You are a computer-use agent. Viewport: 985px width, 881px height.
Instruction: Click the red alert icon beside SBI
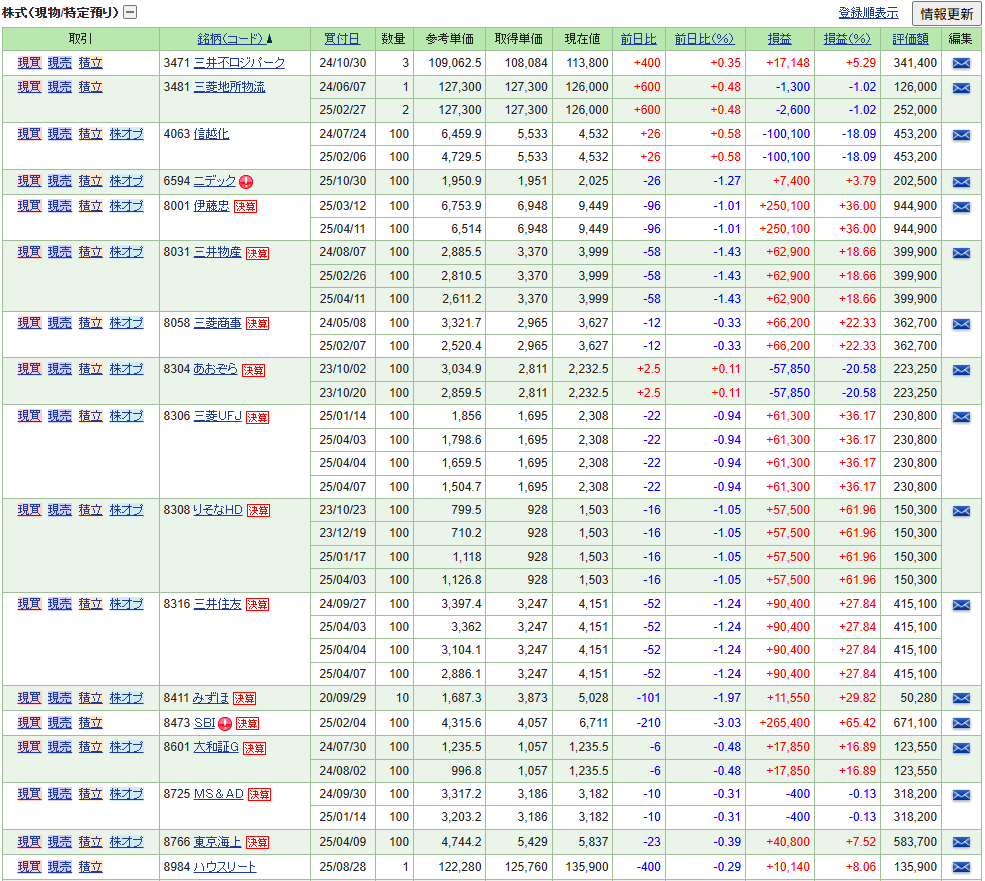click(225, 724)
